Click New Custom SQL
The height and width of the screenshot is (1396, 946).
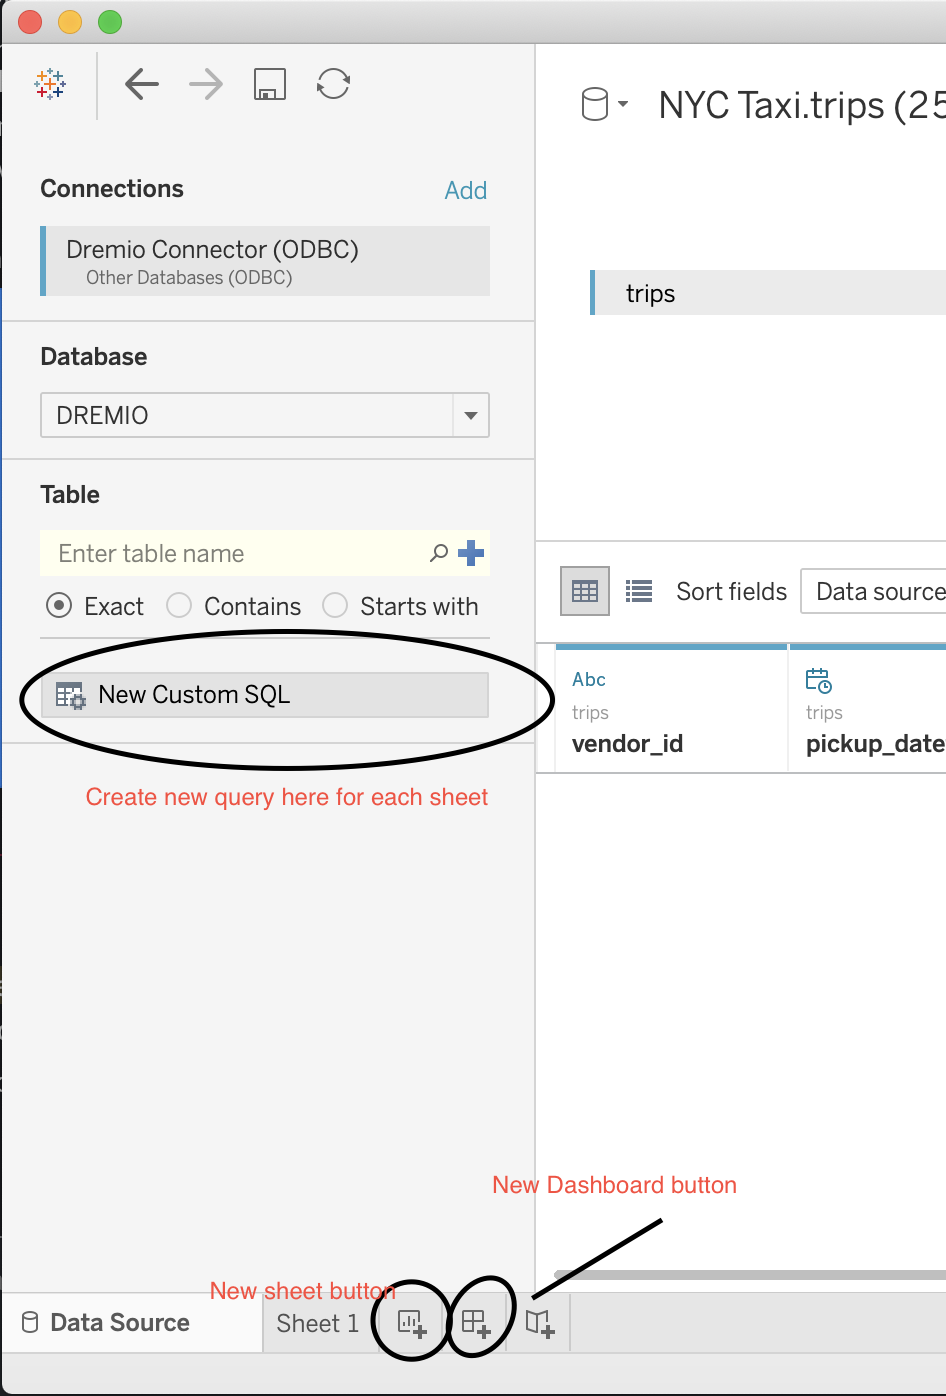(x=265, y=695)
